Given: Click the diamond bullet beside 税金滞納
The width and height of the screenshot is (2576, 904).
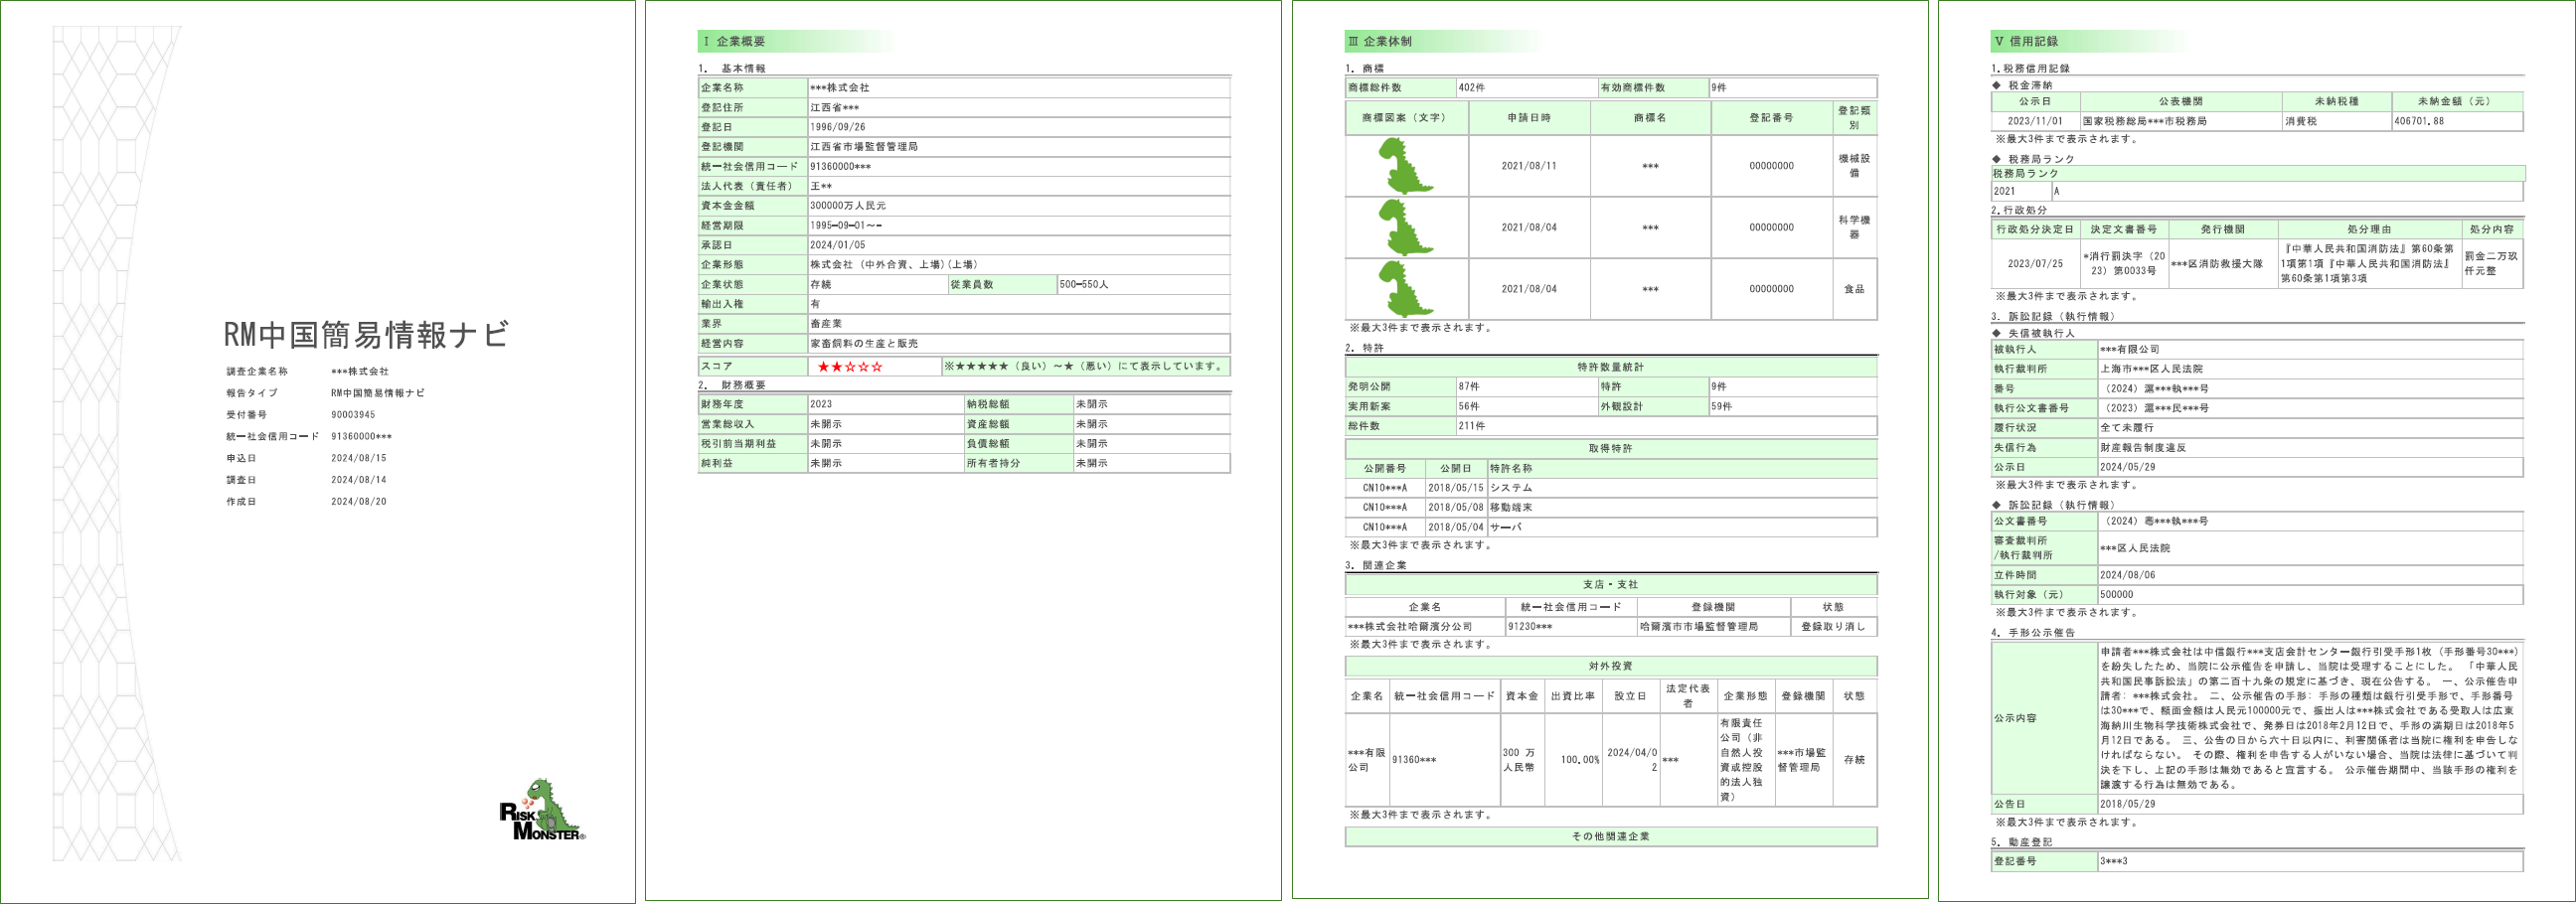Looking at the screenshot, I should (x=1996, y=86).
